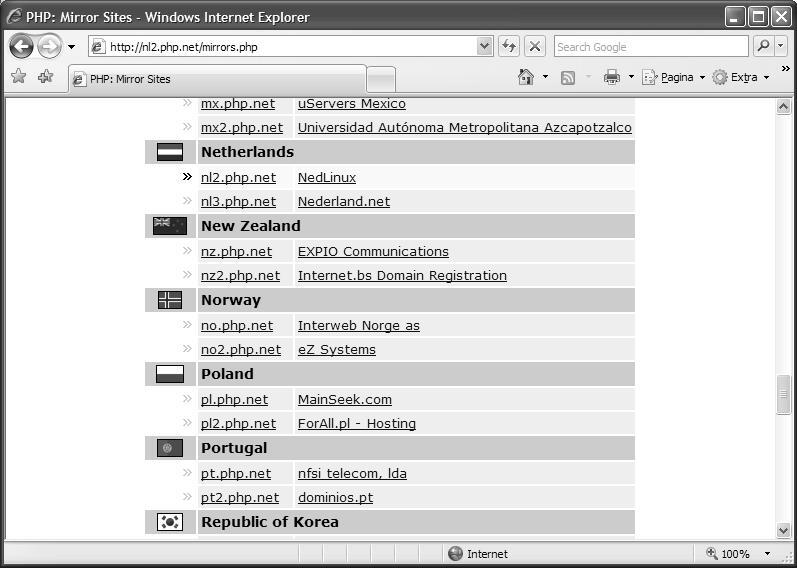Click the Search Google box
Screen dimensions: 797x568
coord(651,47)
